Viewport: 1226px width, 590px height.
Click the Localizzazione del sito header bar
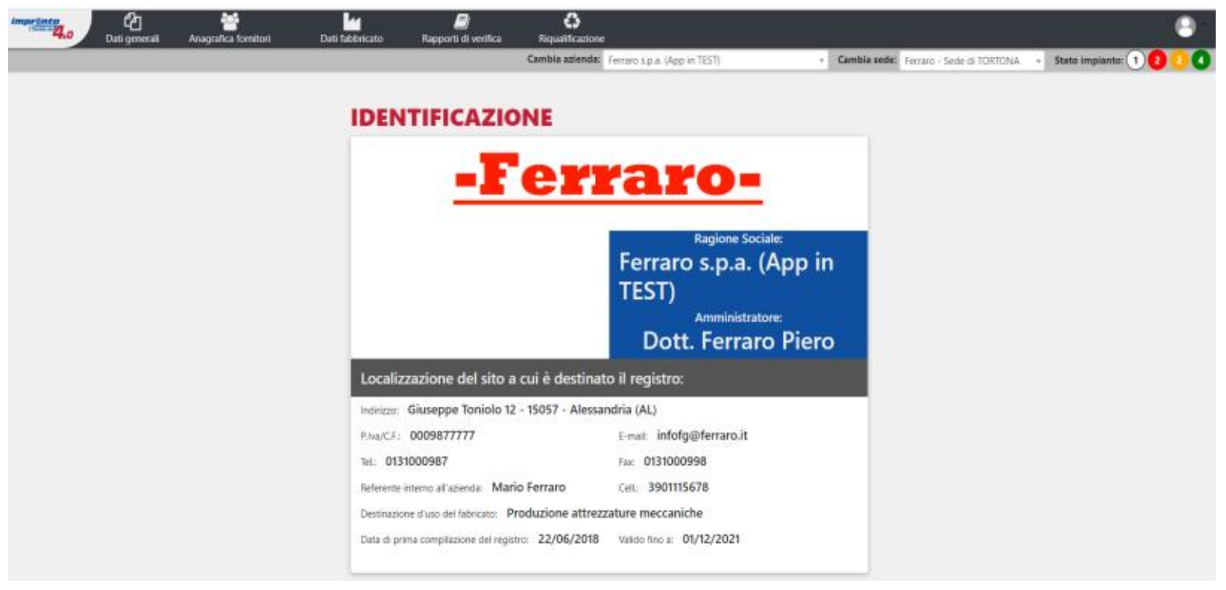pos(609,379)
